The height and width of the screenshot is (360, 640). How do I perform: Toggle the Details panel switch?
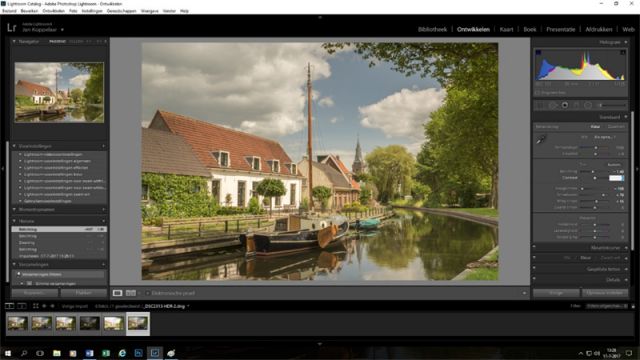(x=534, y=279)
